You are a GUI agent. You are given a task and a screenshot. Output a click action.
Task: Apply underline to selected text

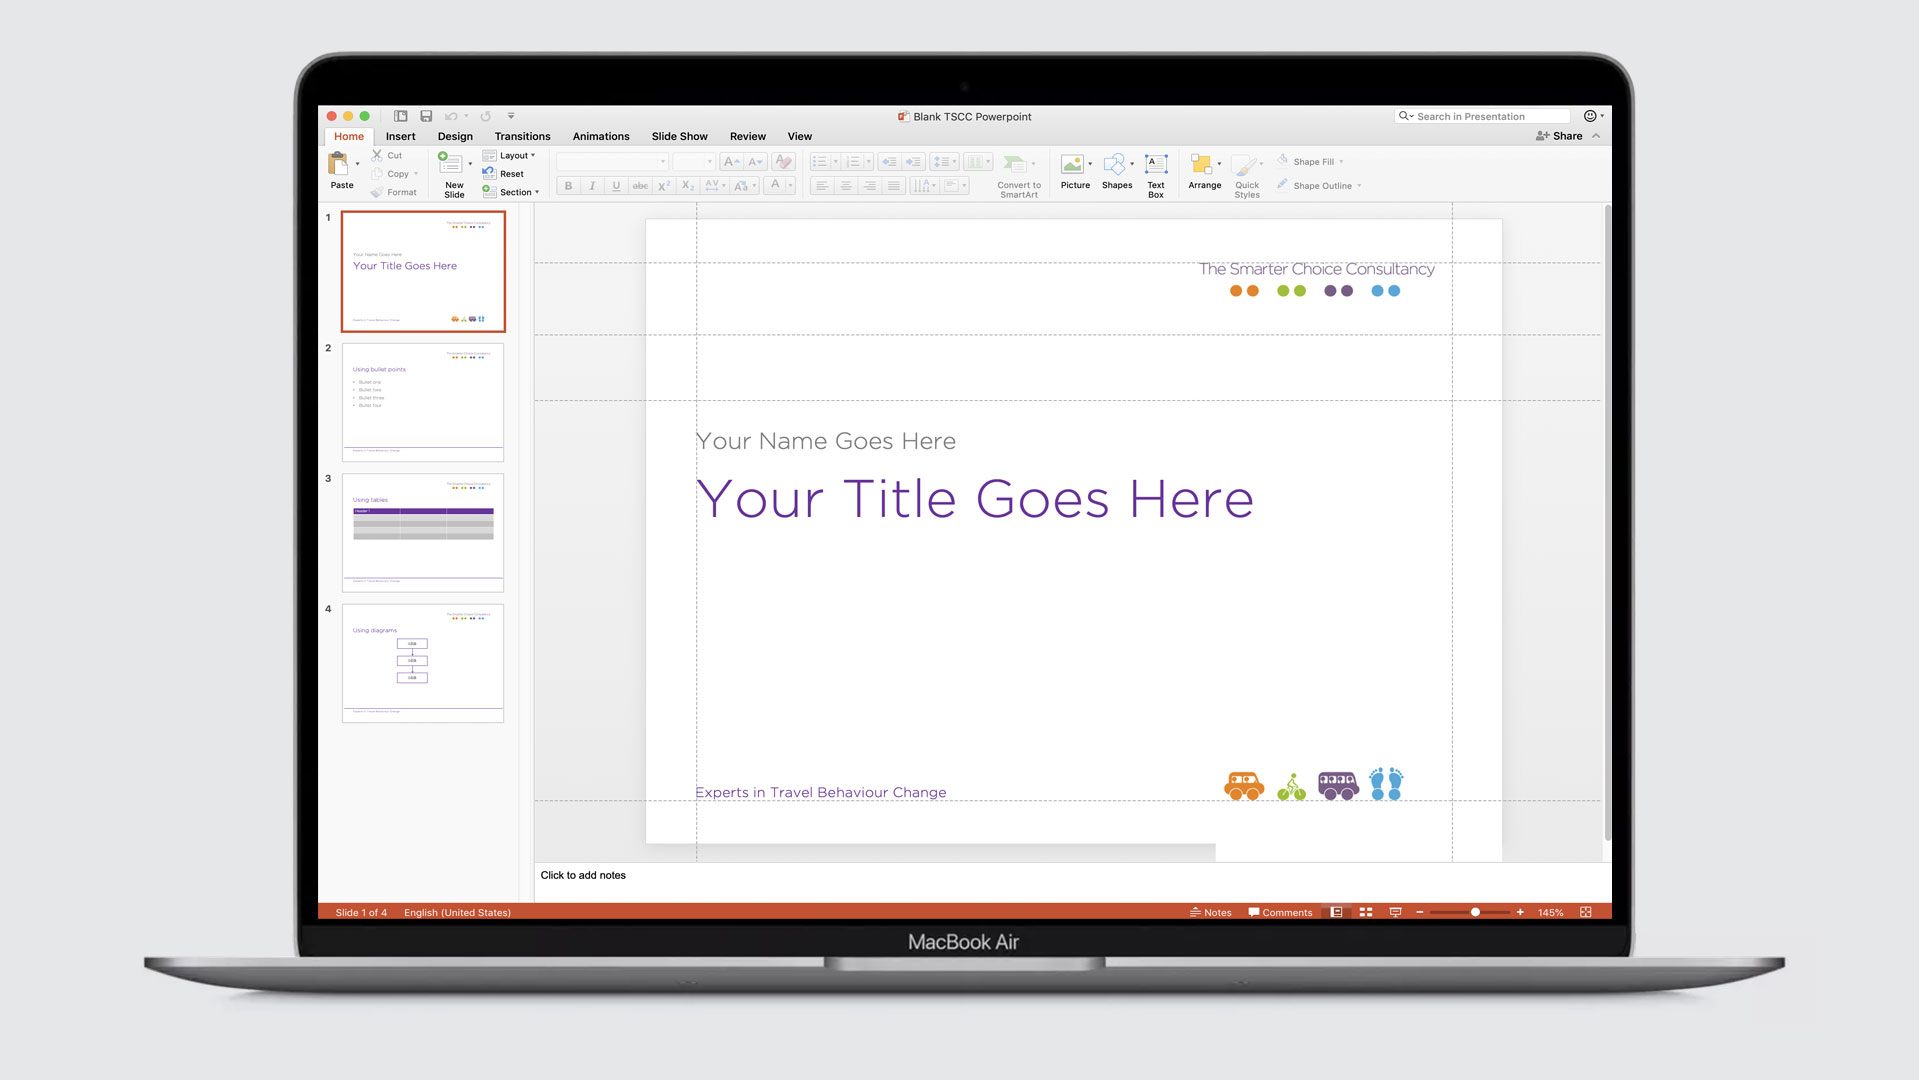tap(615, 185)
